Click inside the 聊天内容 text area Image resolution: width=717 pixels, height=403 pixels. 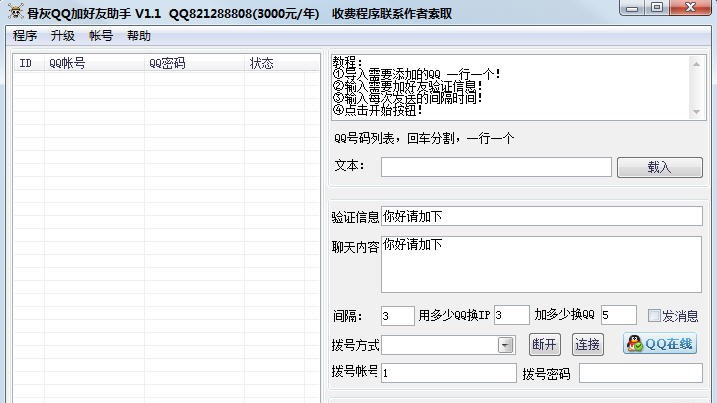pyautogui.click(x=541, y=264)
